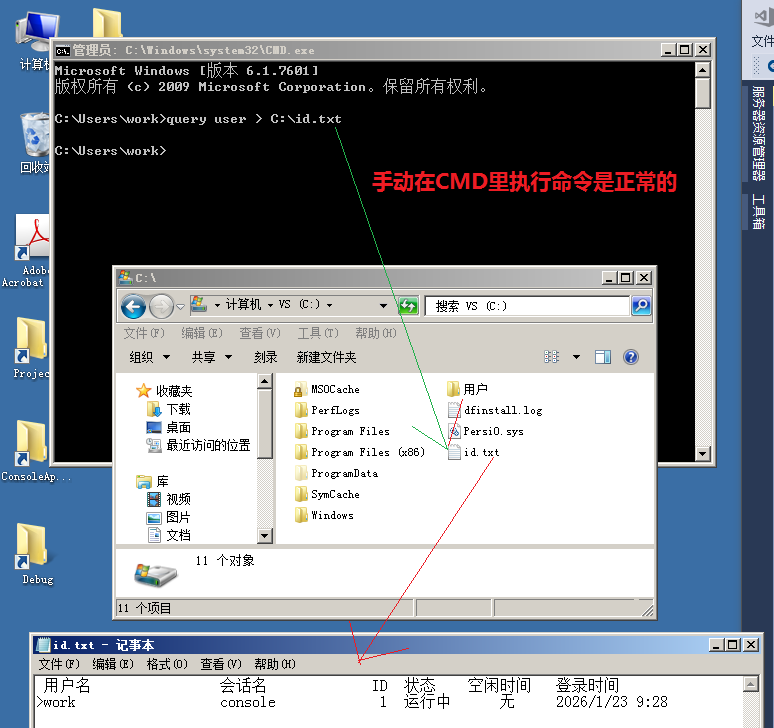This screenshot has width=774, height=728.
Task: Select the PerfLogs folder
Action: [327, 410]
